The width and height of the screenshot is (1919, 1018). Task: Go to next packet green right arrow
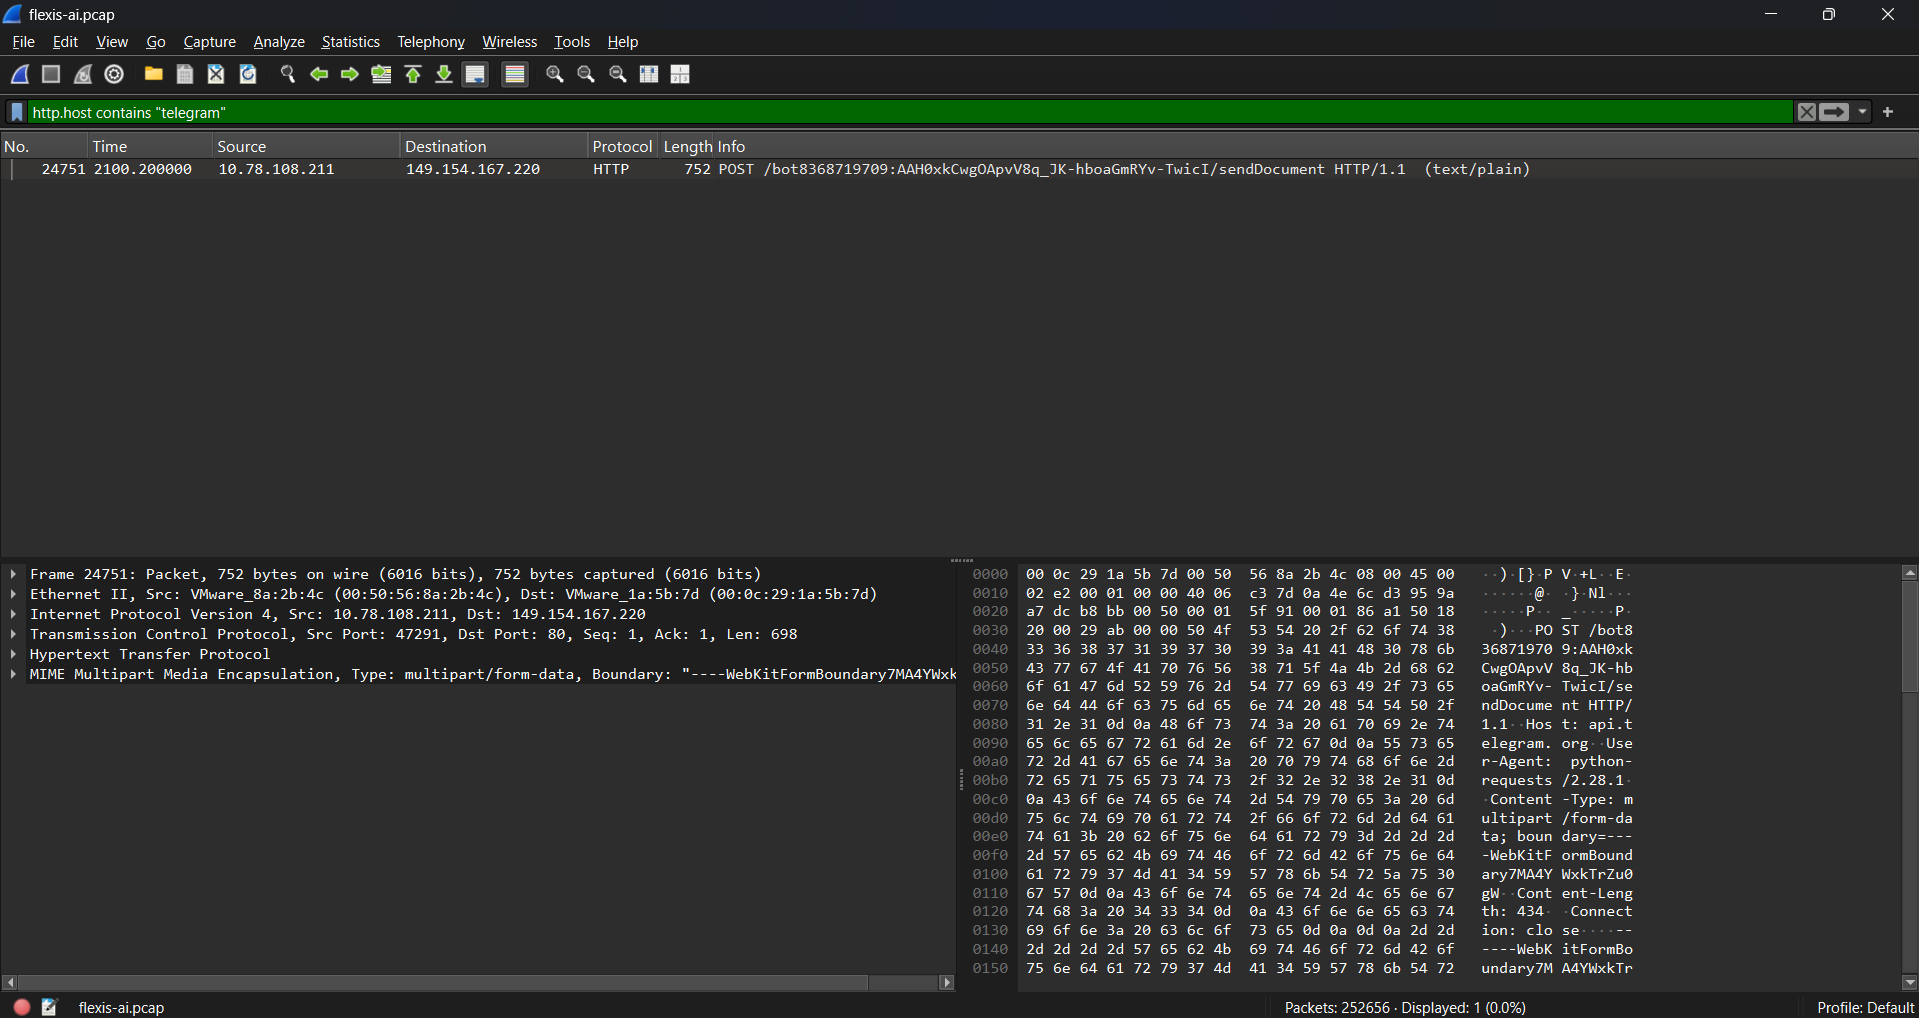(350, 74)
